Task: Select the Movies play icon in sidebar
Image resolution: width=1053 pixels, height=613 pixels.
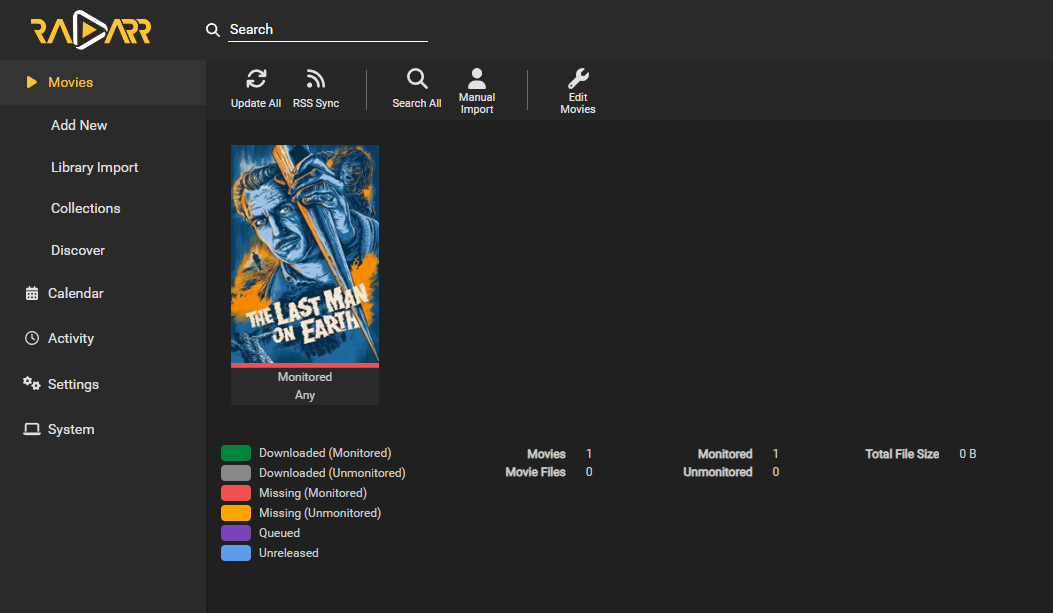Action: pos(31,82)
